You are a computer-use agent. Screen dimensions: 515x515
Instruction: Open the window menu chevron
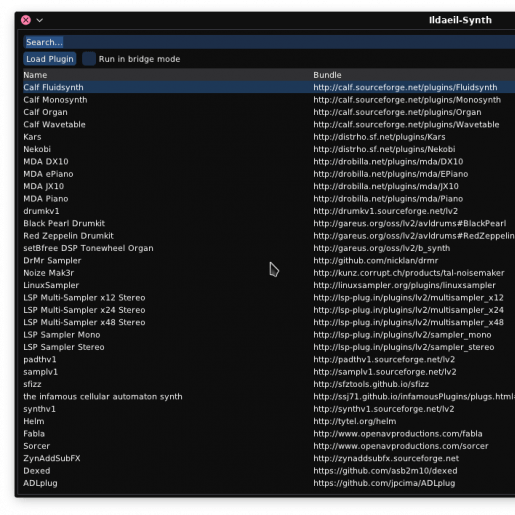pyautogui.click(x=40, y=20)
